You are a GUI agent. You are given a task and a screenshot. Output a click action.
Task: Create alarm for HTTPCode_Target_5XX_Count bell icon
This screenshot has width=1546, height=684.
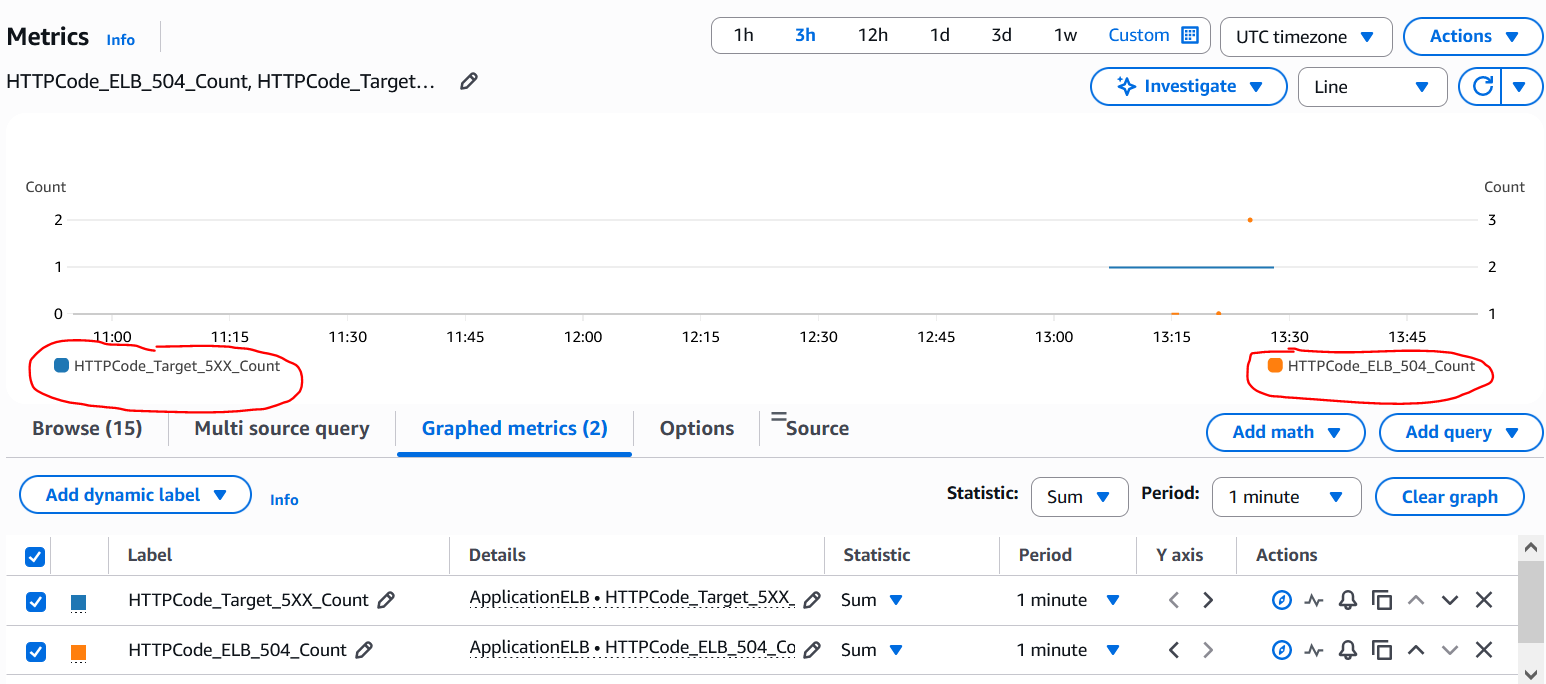coord(1348,600)
